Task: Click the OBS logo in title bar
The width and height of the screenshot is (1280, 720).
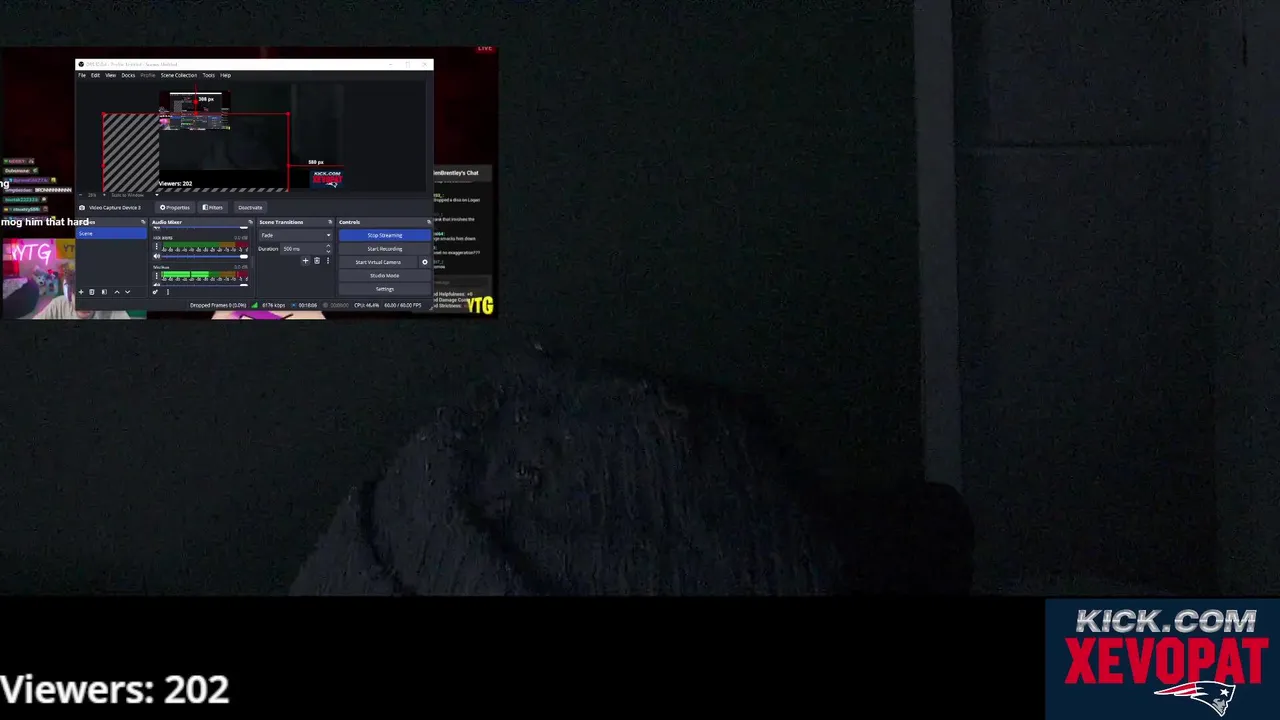Action: tap(83, 65)
